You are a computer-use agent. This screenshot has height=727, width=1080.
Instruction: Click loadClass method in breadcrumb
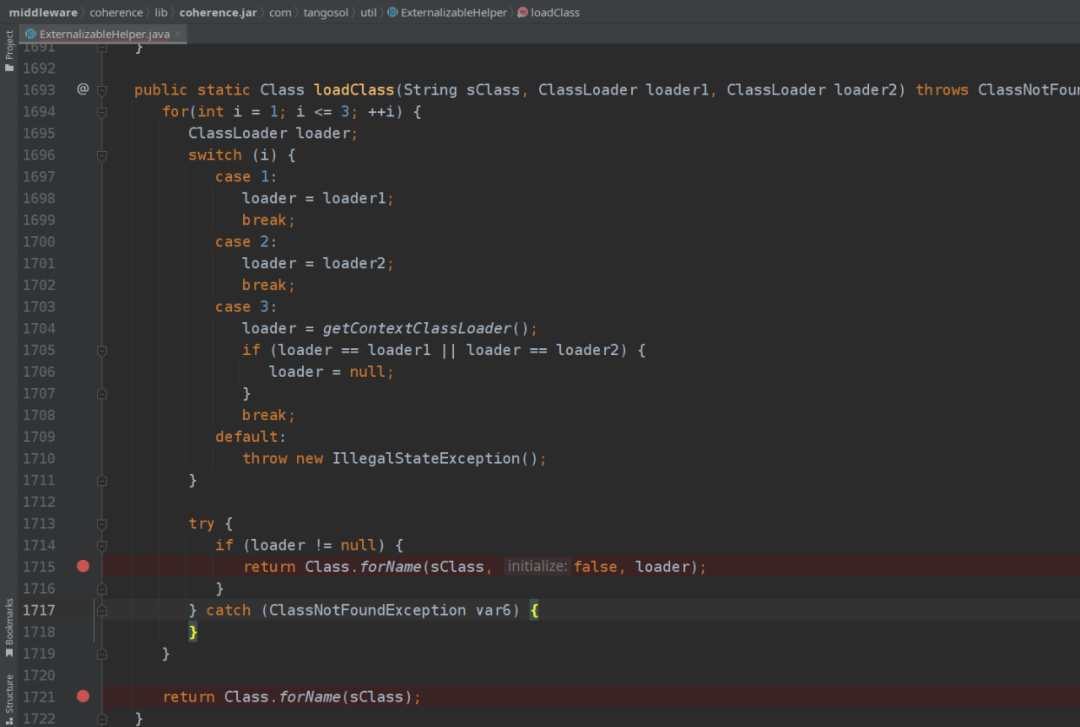pos(554,12)
